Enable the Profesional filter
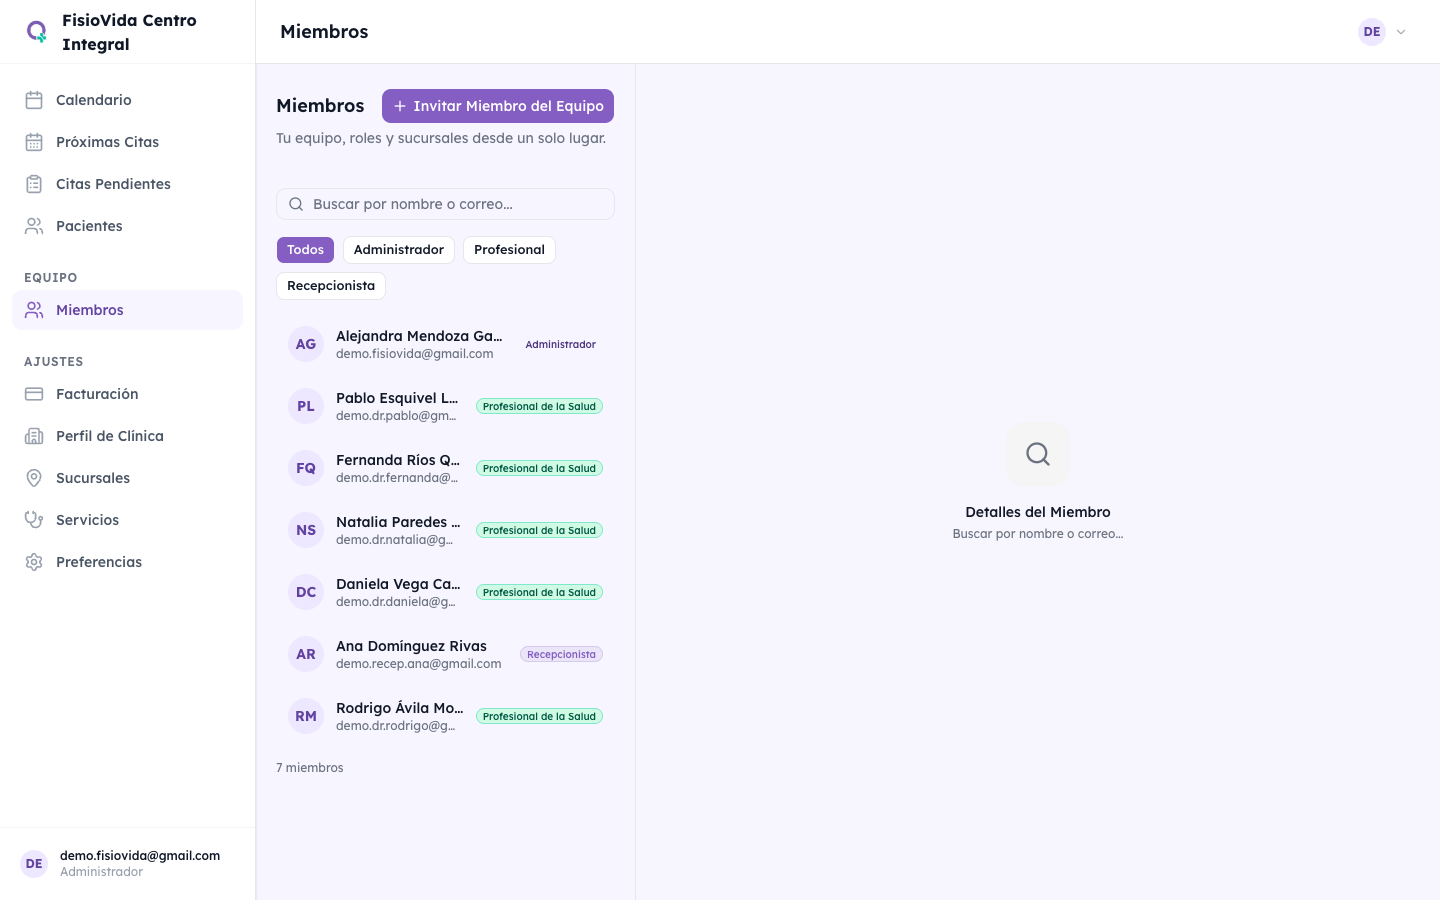The height and width of the screenshot is (900, 1440). tap(509, 250)
